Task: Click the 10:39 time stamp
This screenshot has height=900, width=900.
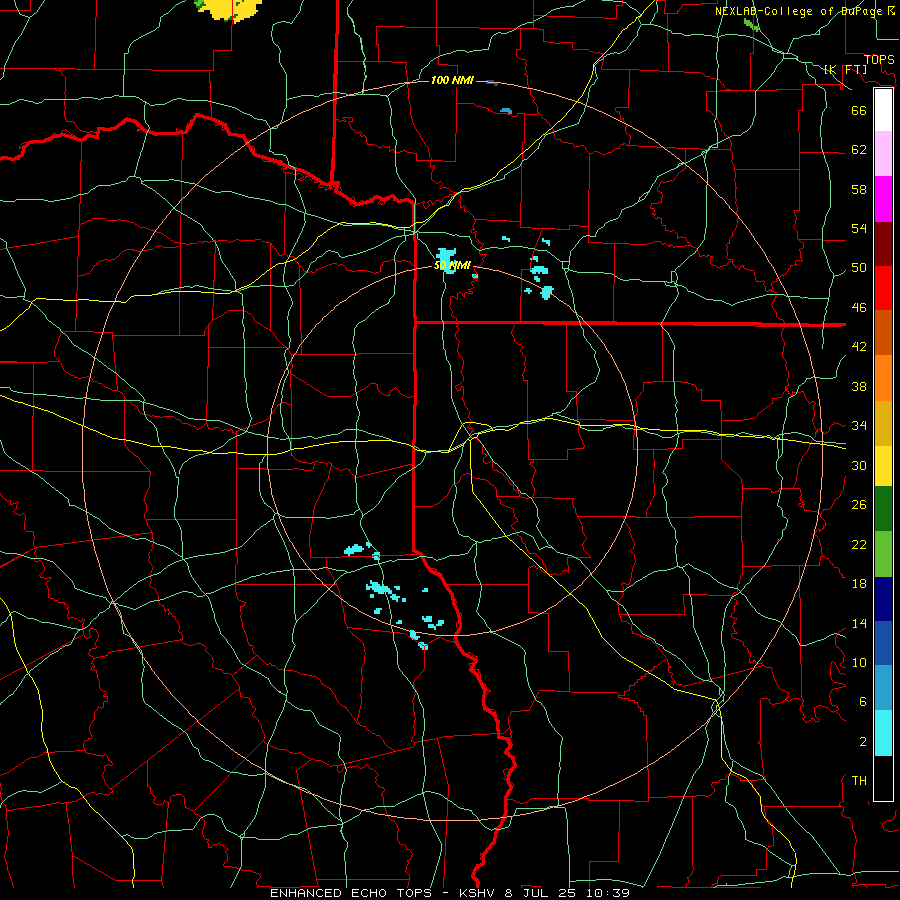Action: [608, 893]
